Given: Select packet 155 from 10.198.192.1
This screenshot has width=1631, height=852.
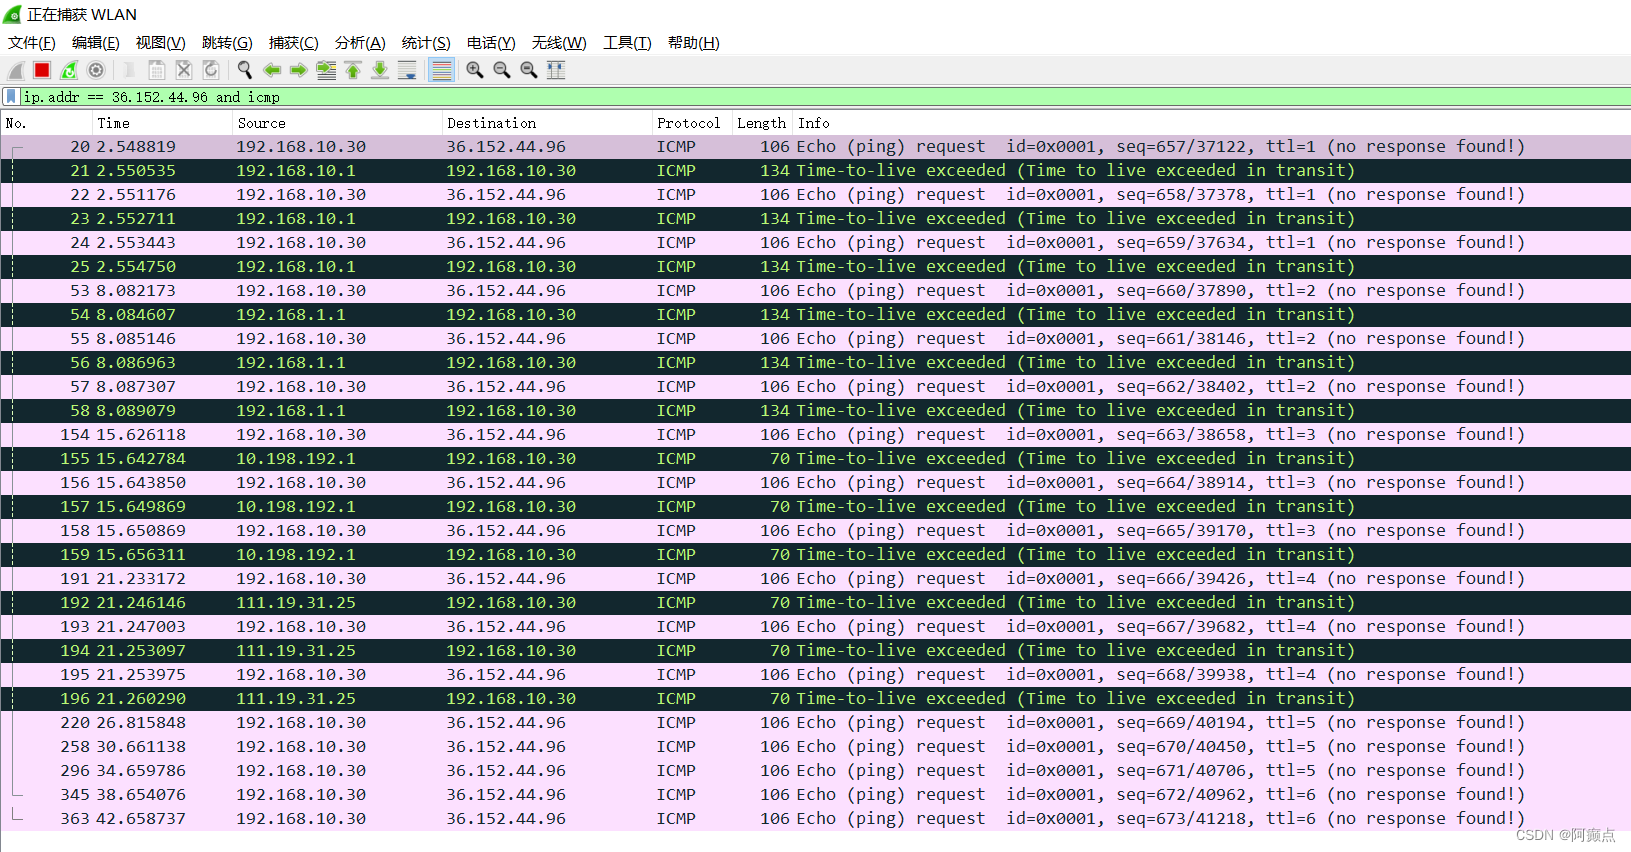Looking at the screenshot, I should pyautogui.click(x=815, y=459).
